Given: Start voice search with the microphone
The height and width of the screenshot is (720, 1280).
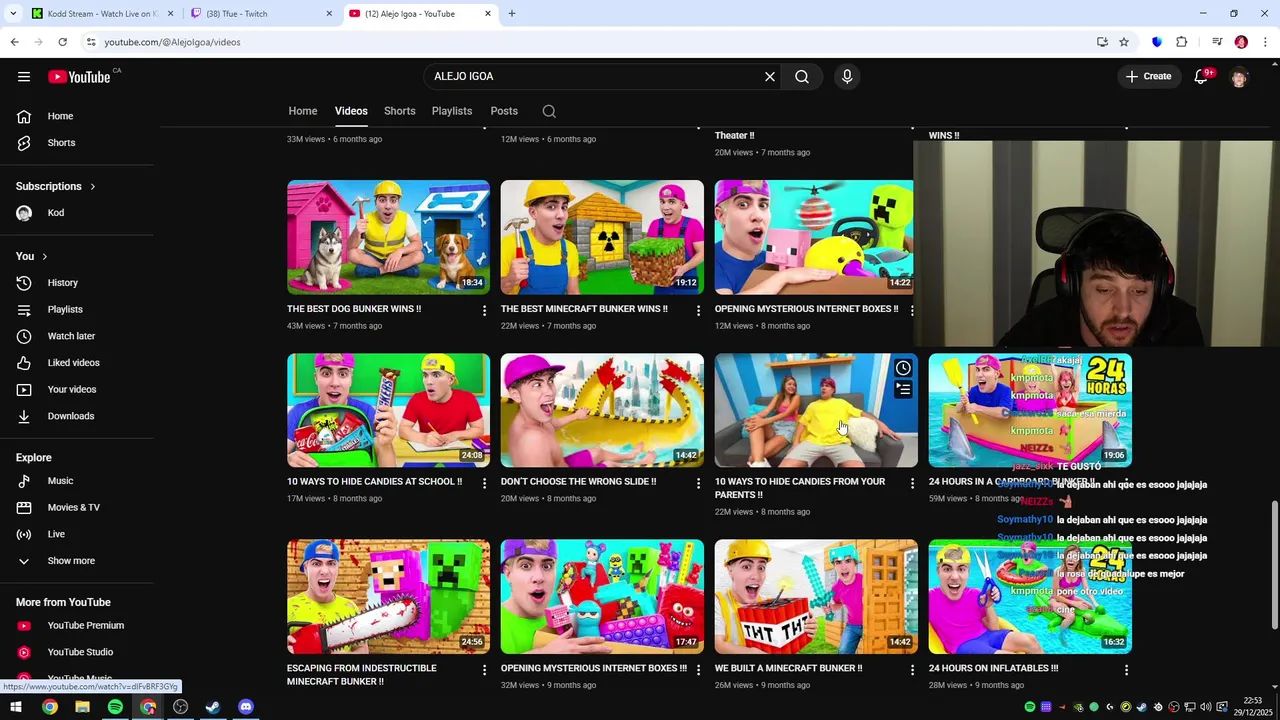Looking at the screenshot, I should coord(847,77).
